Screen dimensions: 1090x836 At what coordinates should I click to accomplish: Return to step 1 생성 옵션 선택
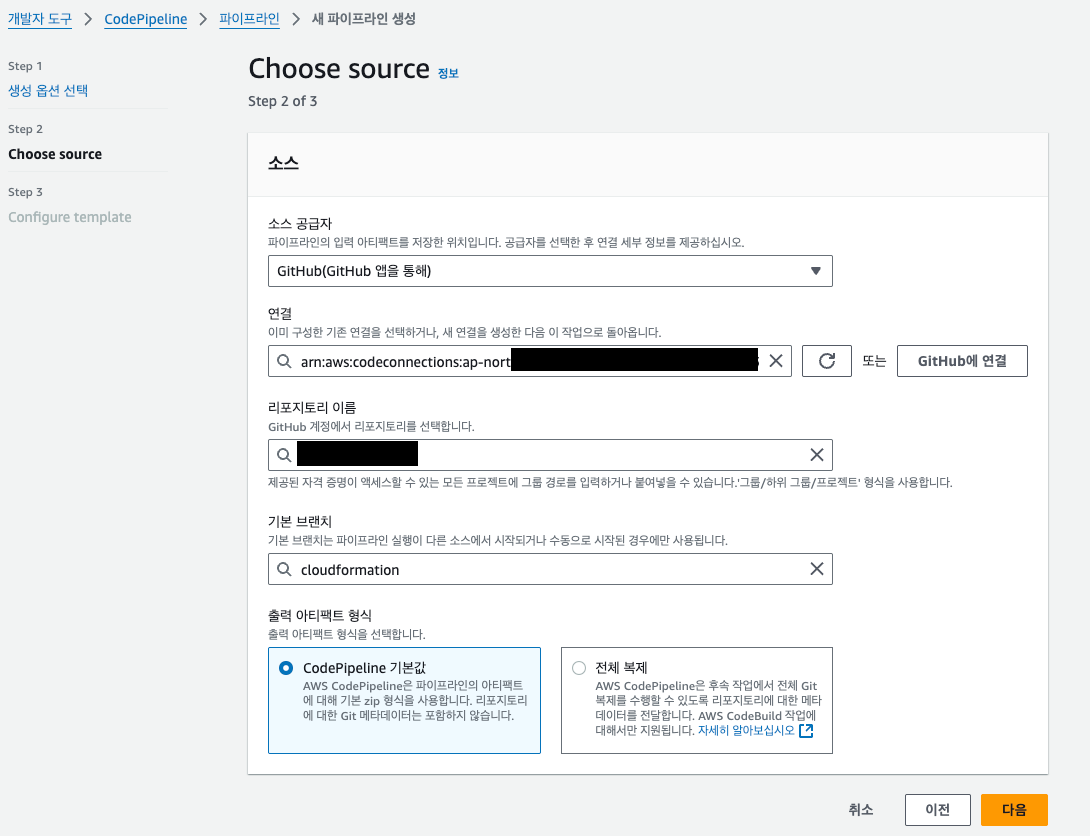(48, 90)
